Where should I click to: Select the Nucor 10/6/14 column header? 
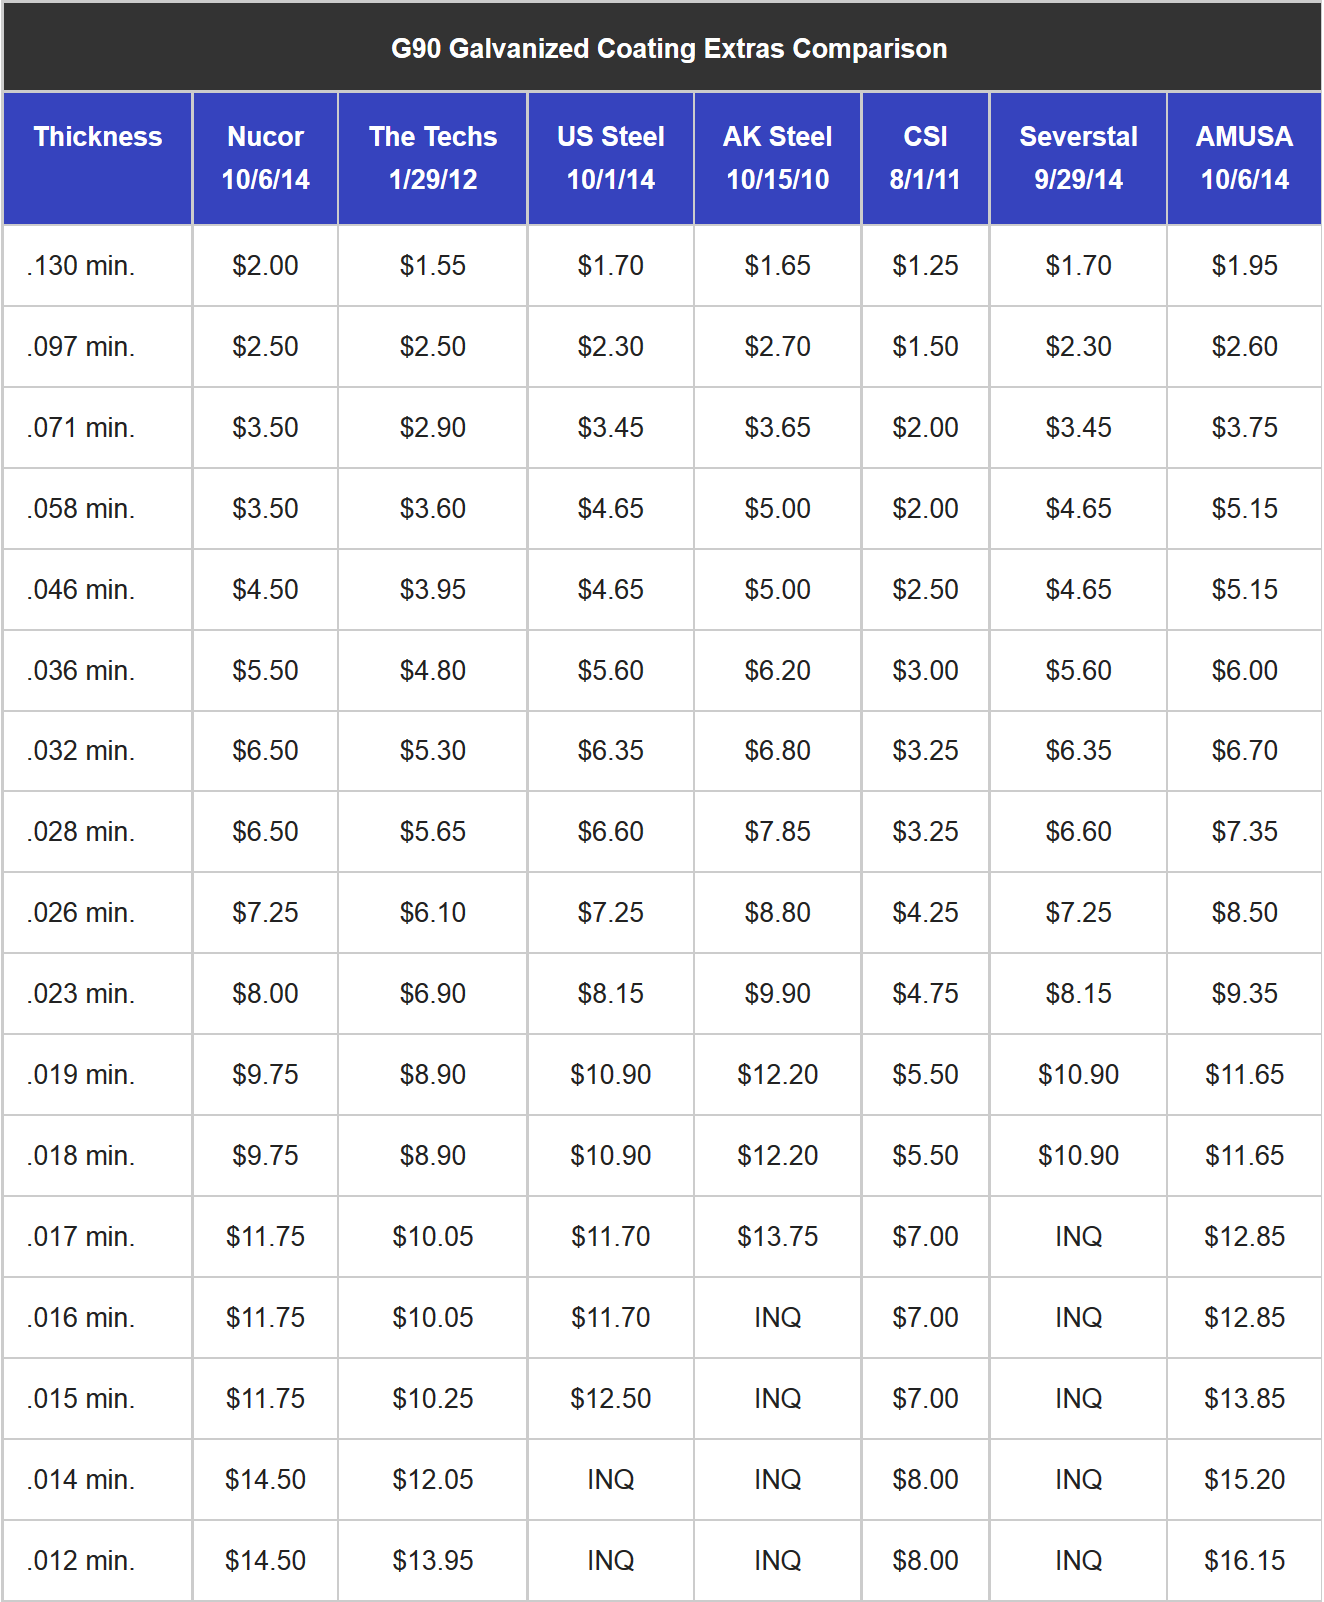[x=265, y=158]
